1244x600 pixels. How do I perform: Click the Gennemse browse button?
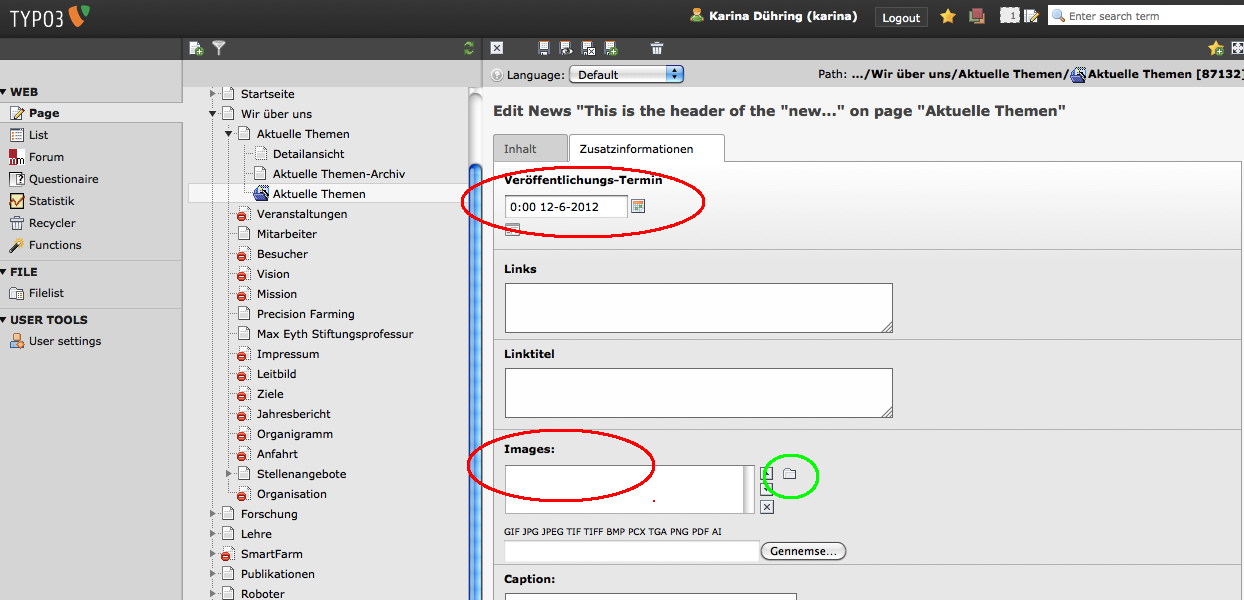pyautogui.click(x=803, y=551)
